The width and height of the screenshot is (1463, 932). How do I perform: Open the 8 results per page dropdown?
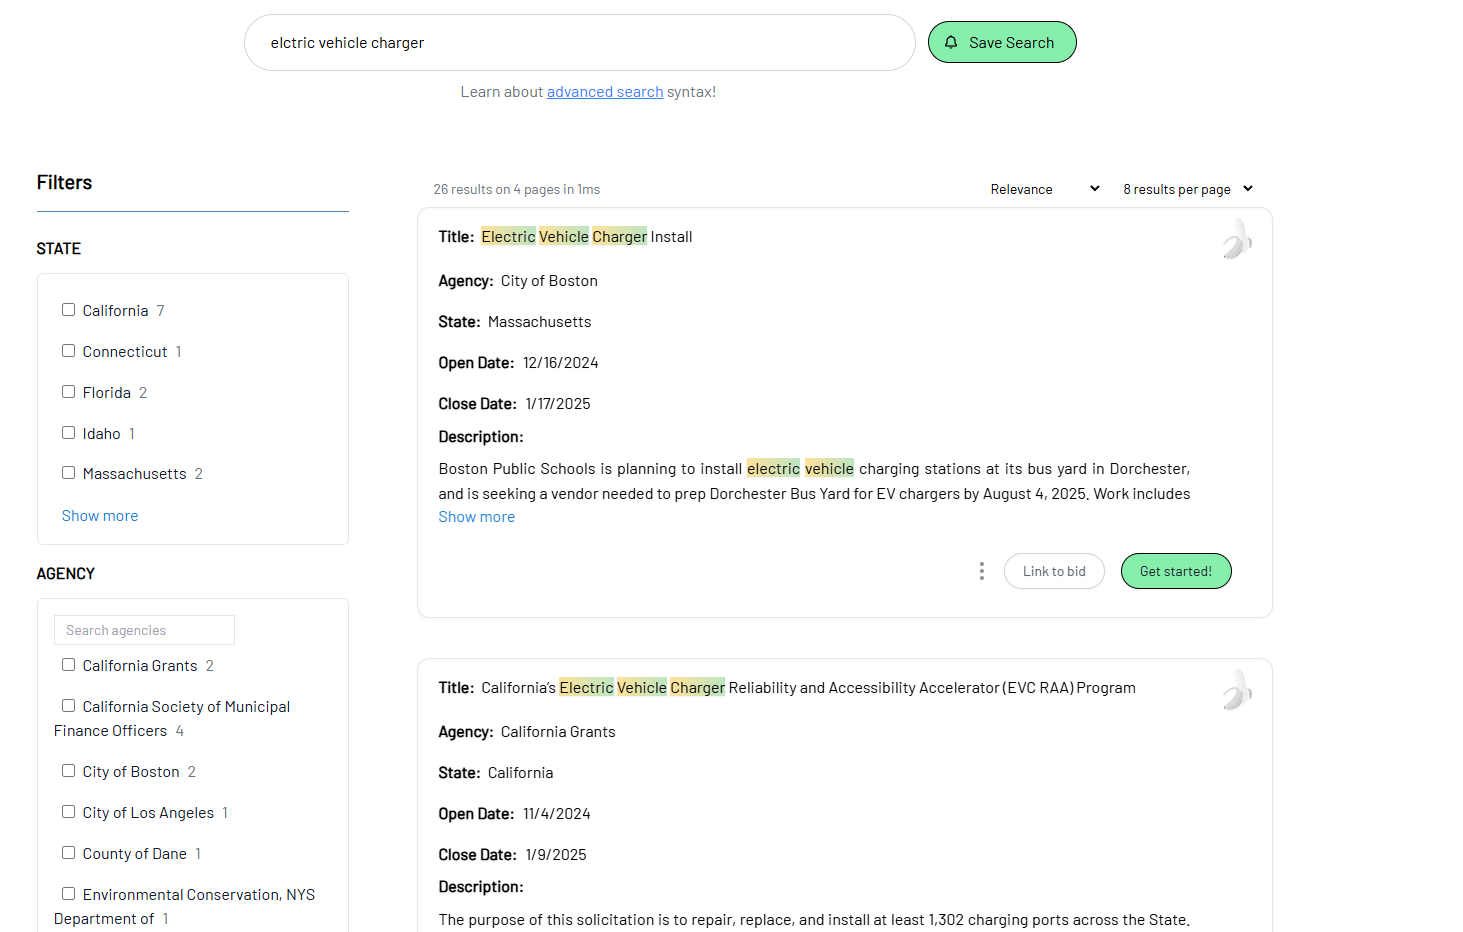(1188, 189)
